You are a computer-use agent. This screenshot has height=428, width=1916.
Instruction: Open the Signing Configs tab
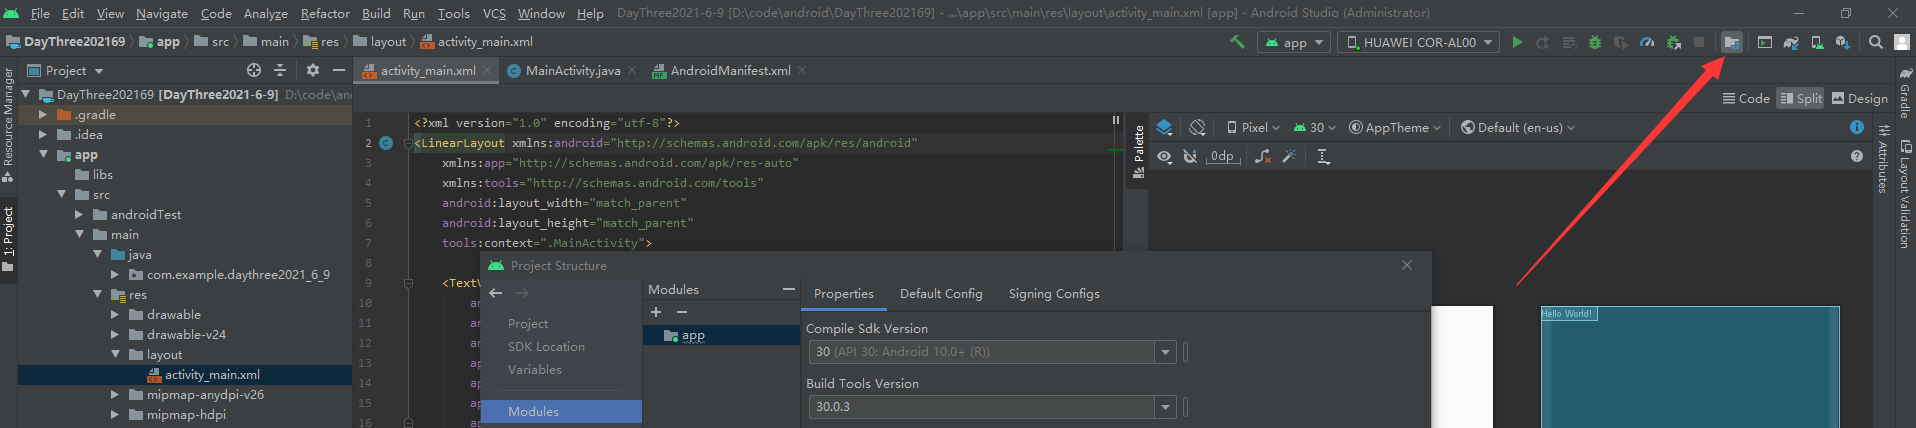click(x=1054, y=294)
